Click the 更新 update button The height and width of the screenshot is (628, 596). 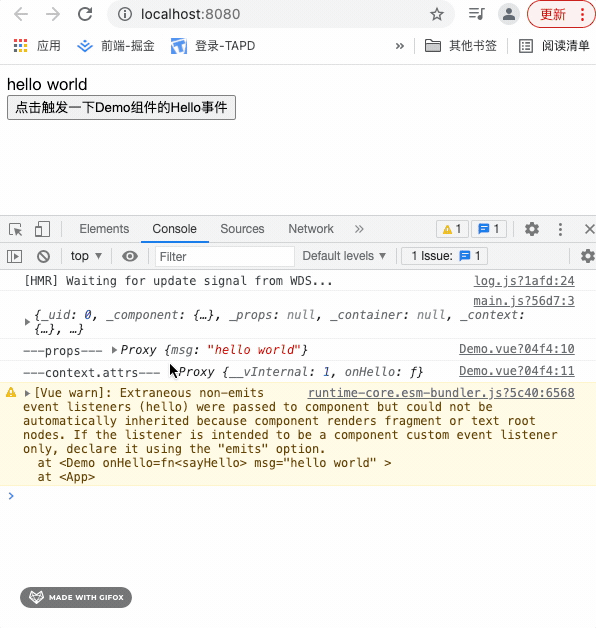(561, 14)
